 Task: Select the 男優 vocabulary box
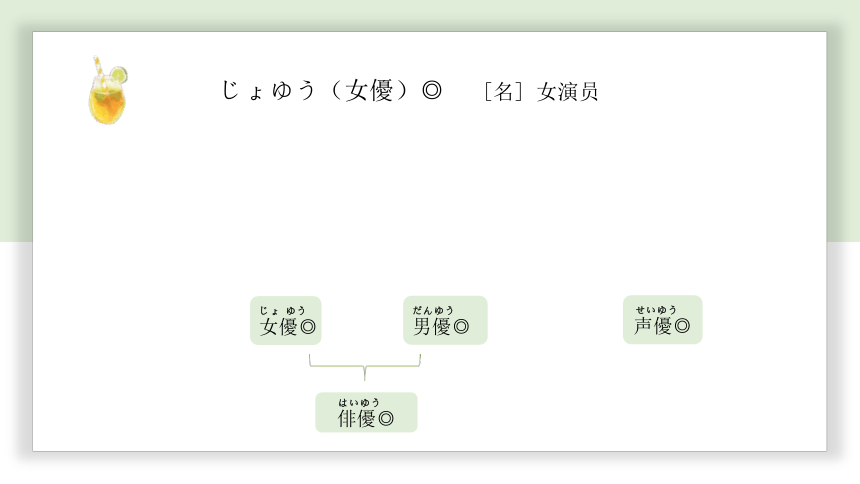(445, 320)
